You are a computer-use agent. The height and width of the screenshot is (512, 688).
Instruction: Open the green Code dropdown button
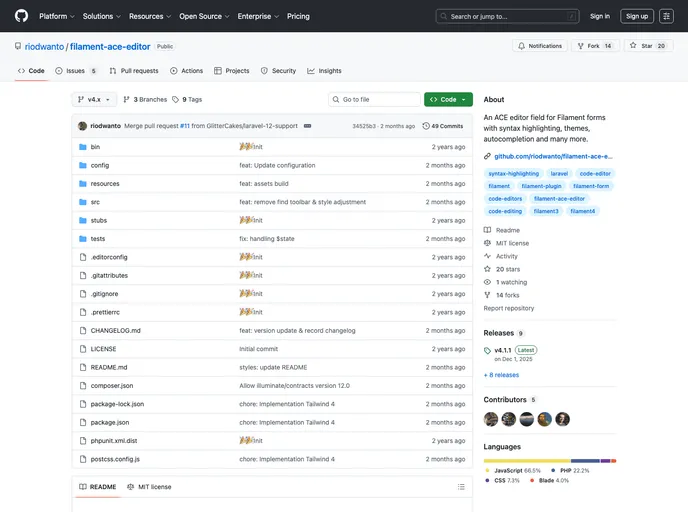click(x=448, y=100)
